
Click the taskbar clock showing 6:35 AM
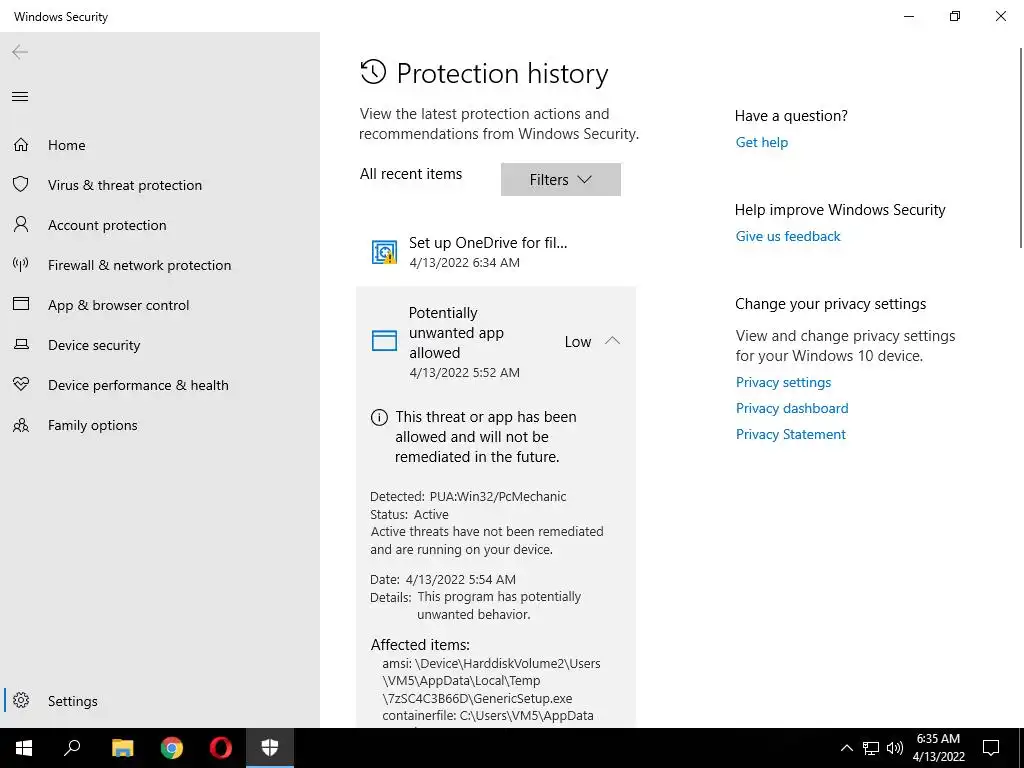pos(938,748)
